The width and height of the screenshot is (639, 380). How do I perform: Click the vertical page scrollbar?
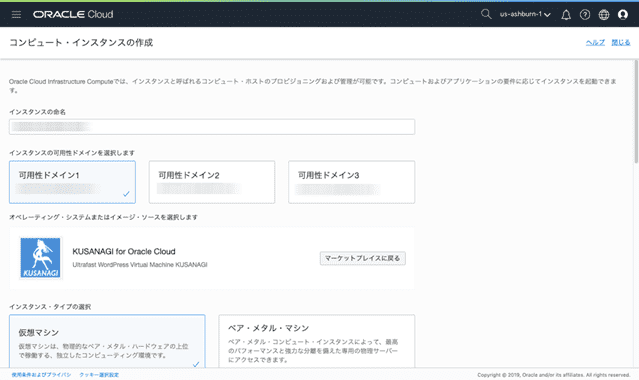pos(636,112)
